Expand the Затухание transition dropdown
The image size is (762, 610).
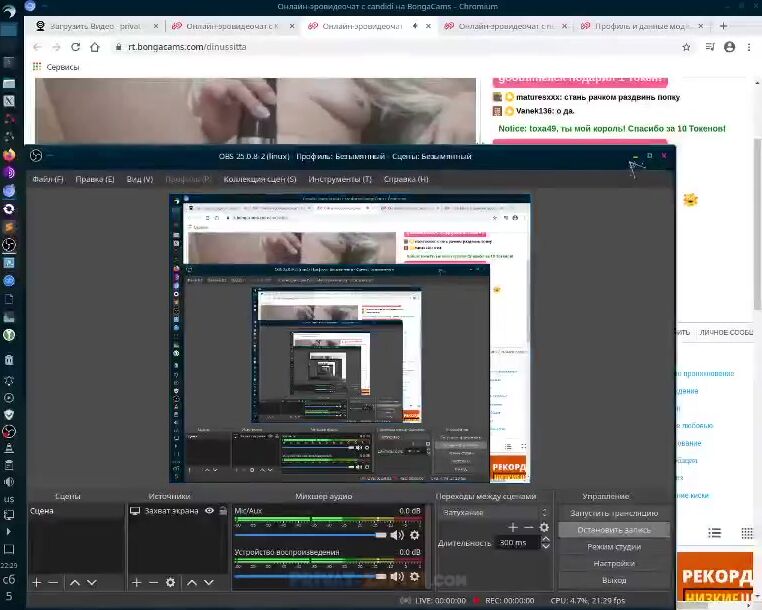tap(494, 512)
